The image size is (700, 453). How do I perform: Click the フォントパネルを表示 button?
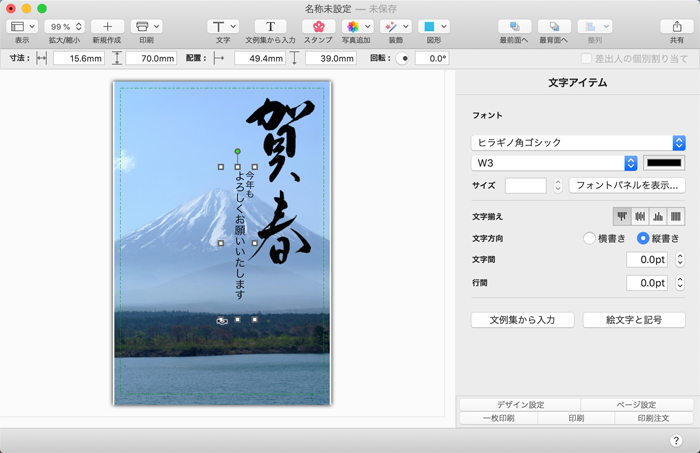tap(627, 185)
